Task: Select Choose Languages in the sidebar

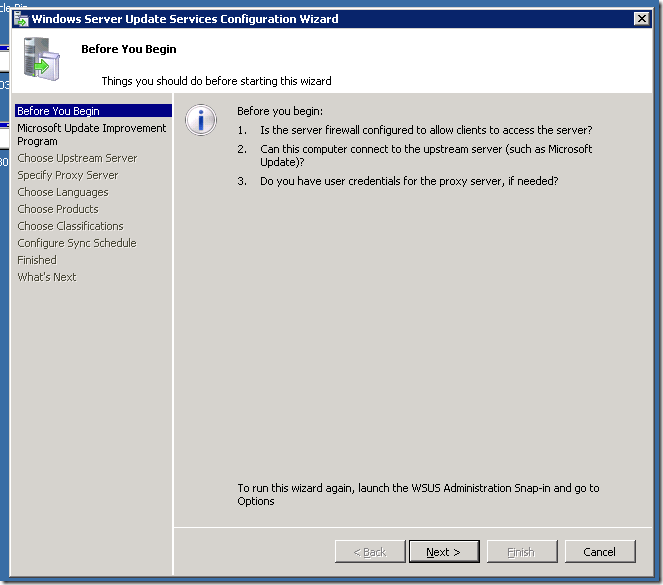Action: (x=62, y=192)
